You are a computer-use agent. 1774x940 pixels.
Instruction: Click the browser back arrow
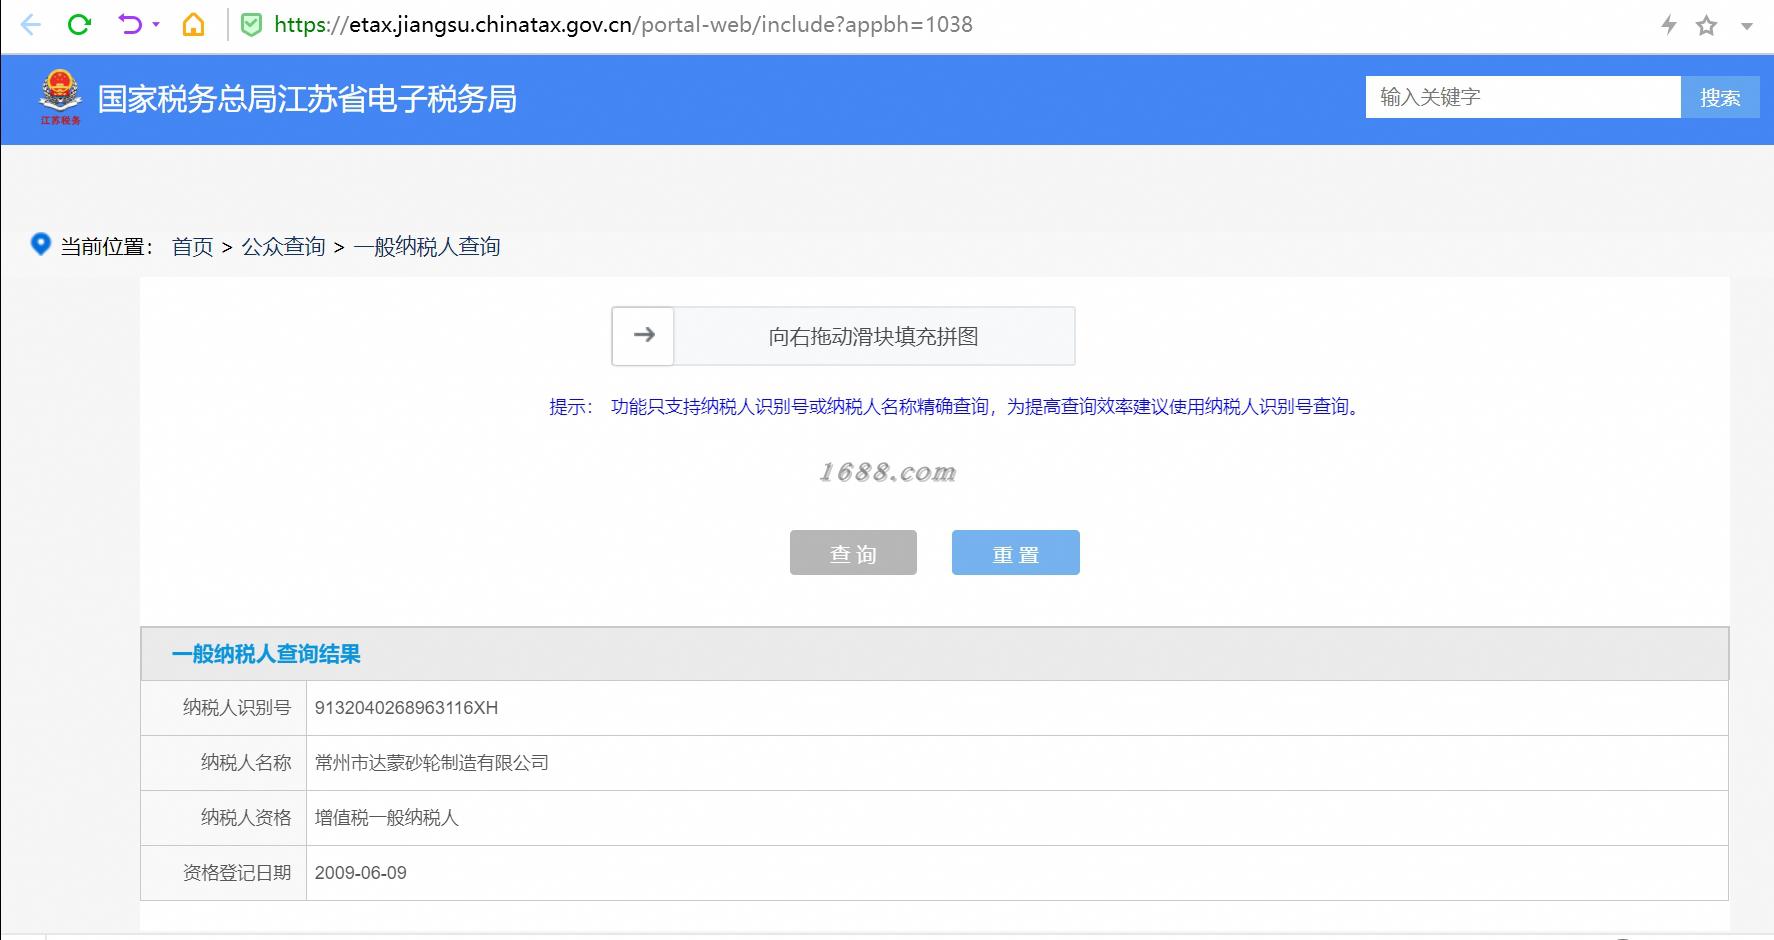31,25
